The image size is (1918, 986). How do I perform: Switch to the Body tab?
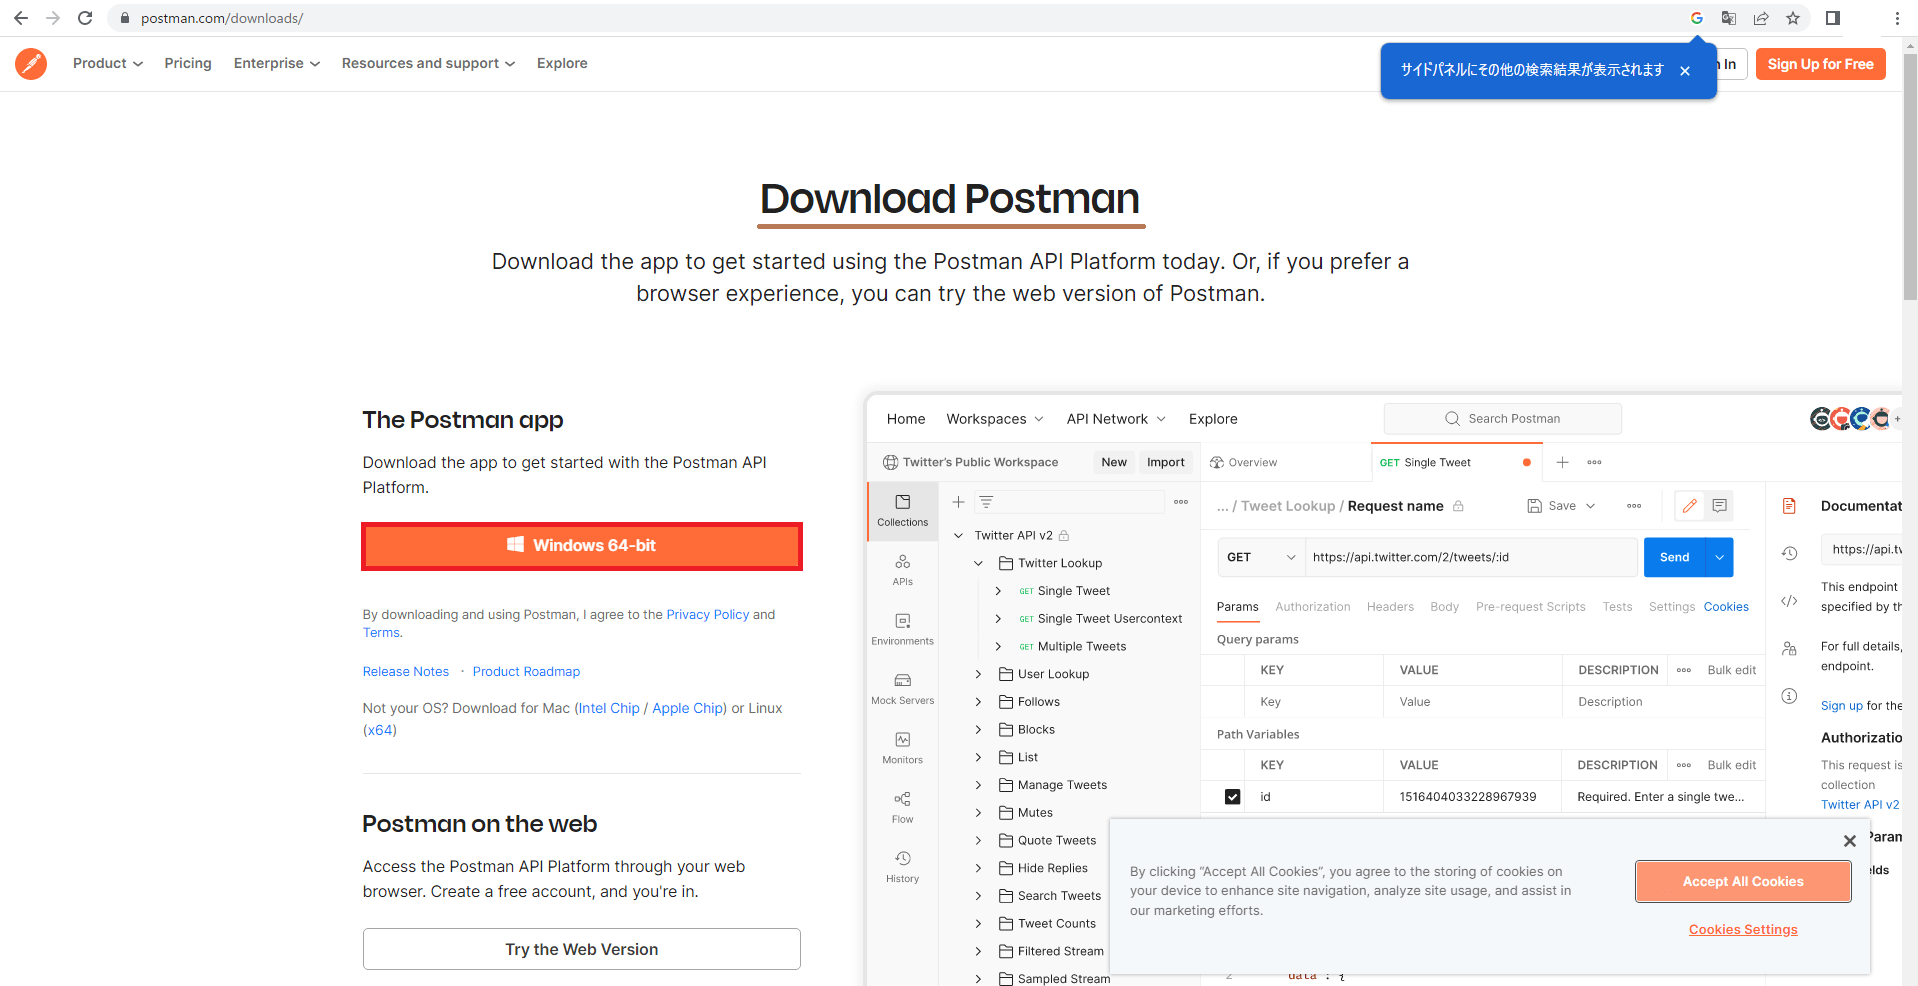[x=1444, y=607]
